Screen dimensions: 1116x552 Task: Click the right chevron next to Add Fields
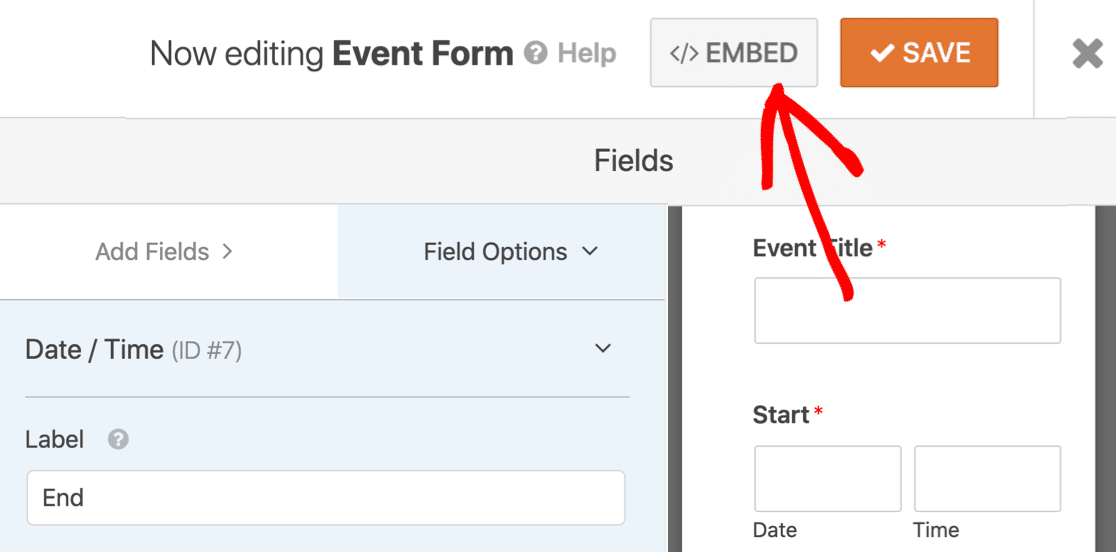pyautogui.click(x=228, y=252)
